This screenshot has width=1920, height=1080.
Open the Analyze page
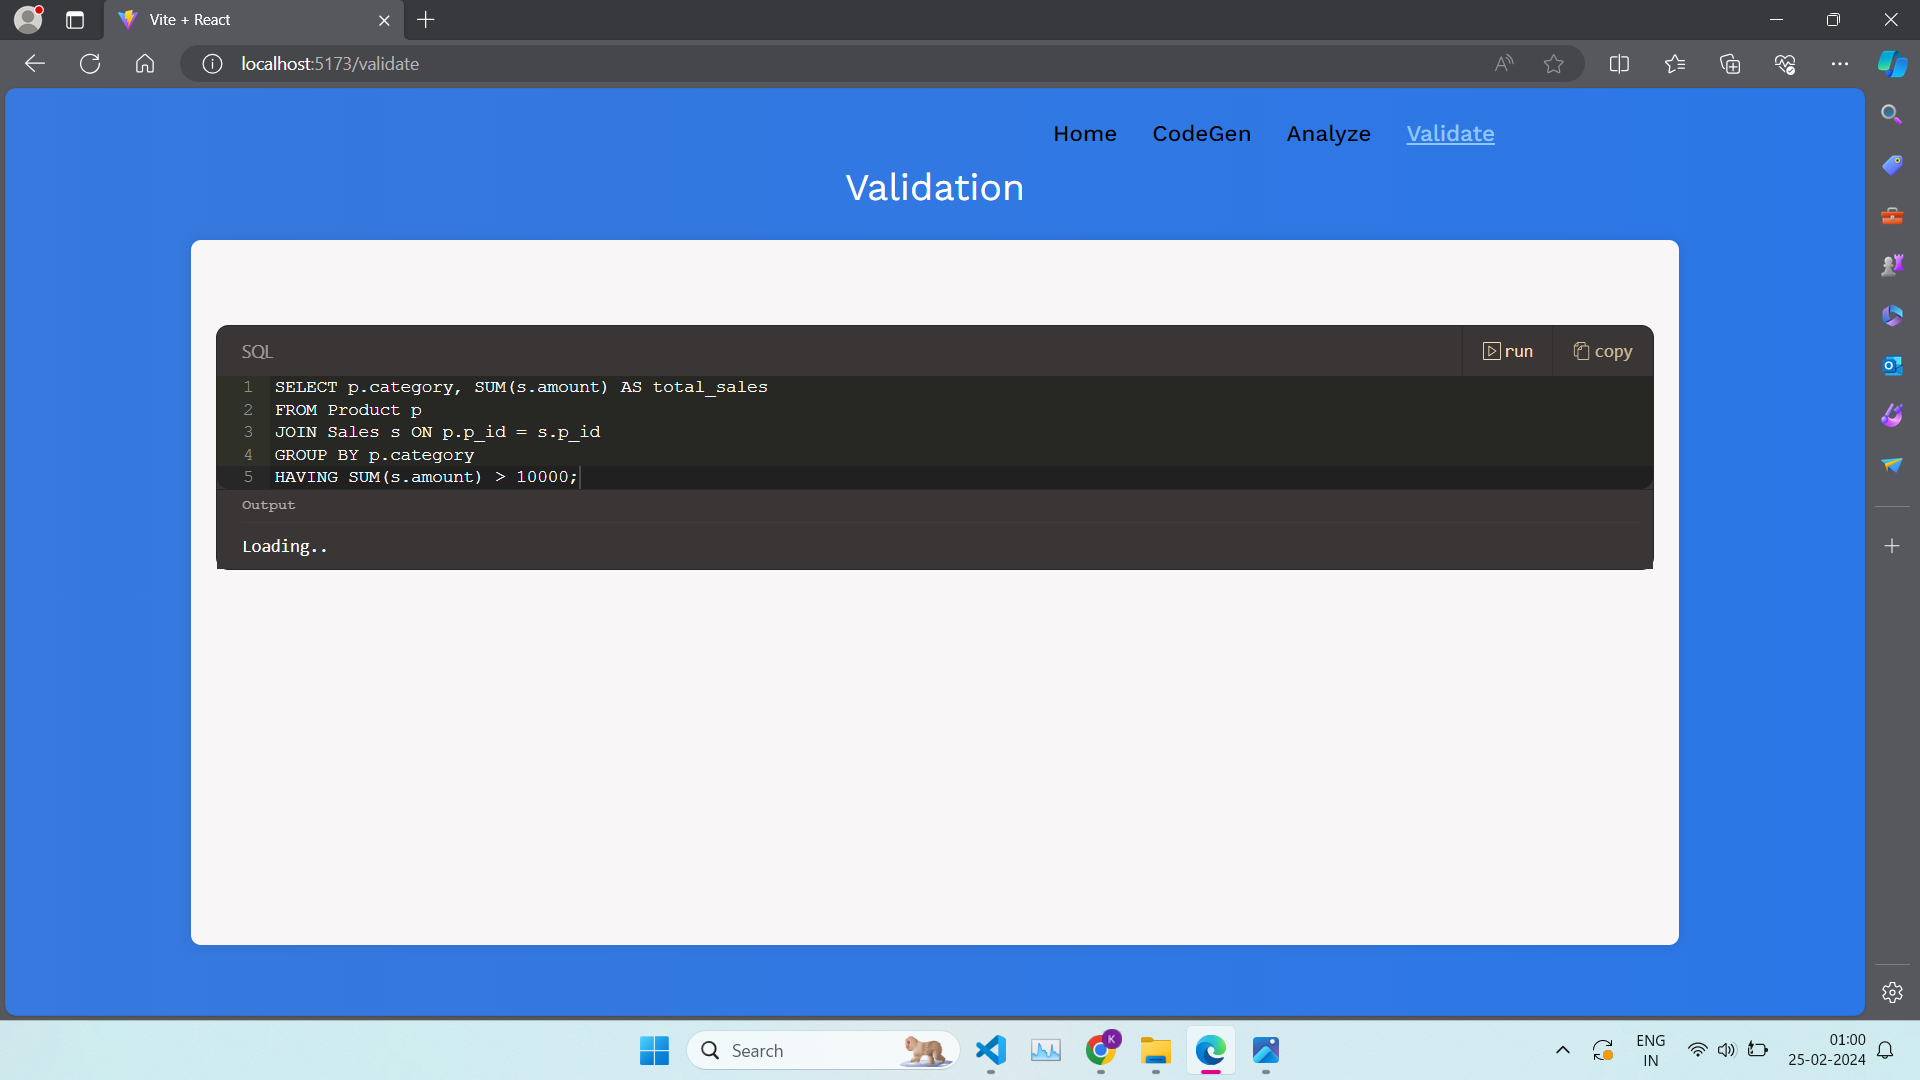[1328, 134]
